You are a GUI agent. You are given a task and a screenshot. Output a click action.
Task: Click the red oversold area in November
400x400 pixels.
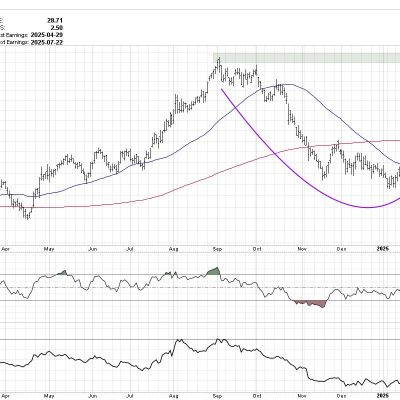[x=310, y=304]
